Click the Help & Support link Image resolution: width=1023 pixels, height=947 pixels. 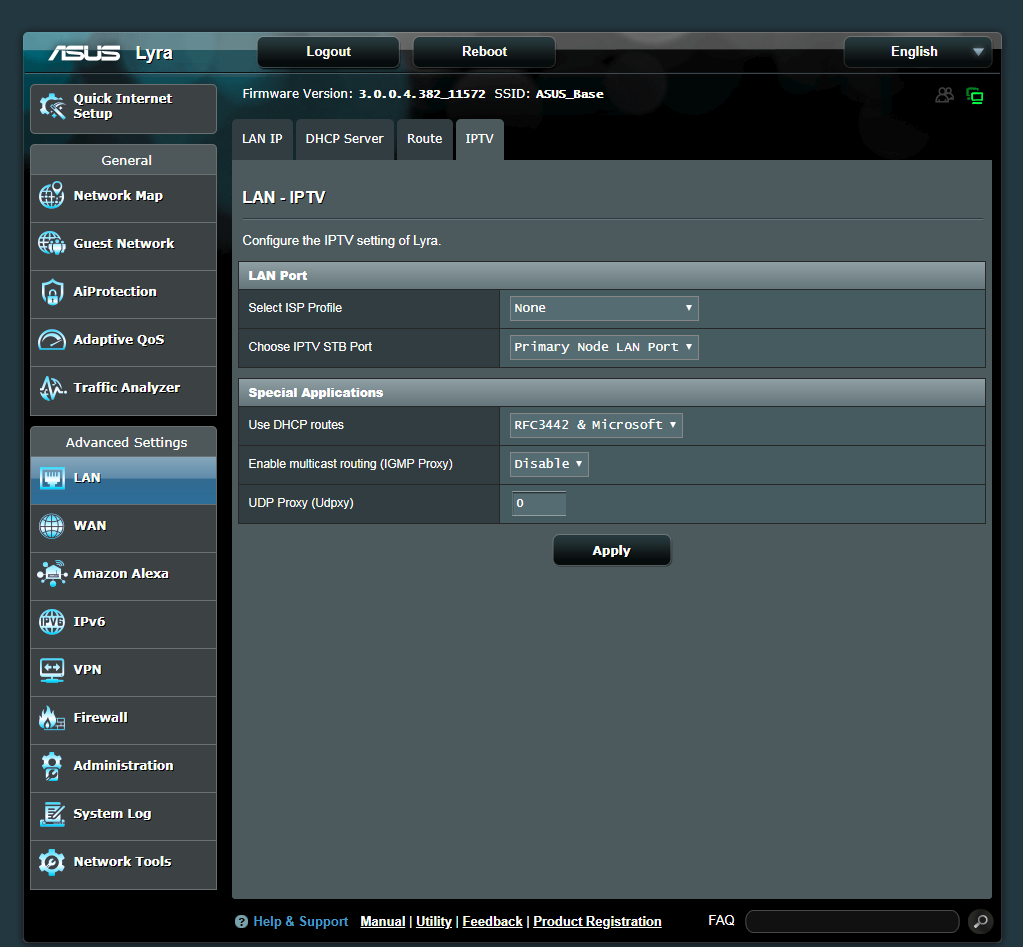point(301,922)
